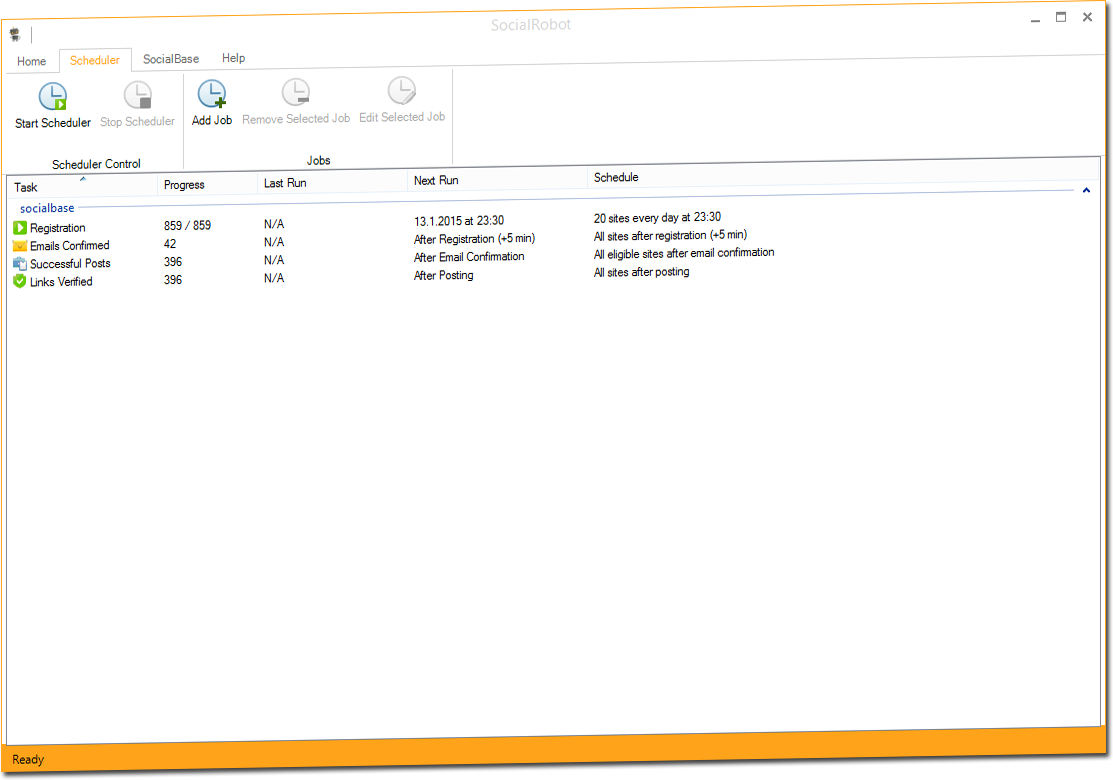Click the Remove Selected Job icon

pos(296,92)
